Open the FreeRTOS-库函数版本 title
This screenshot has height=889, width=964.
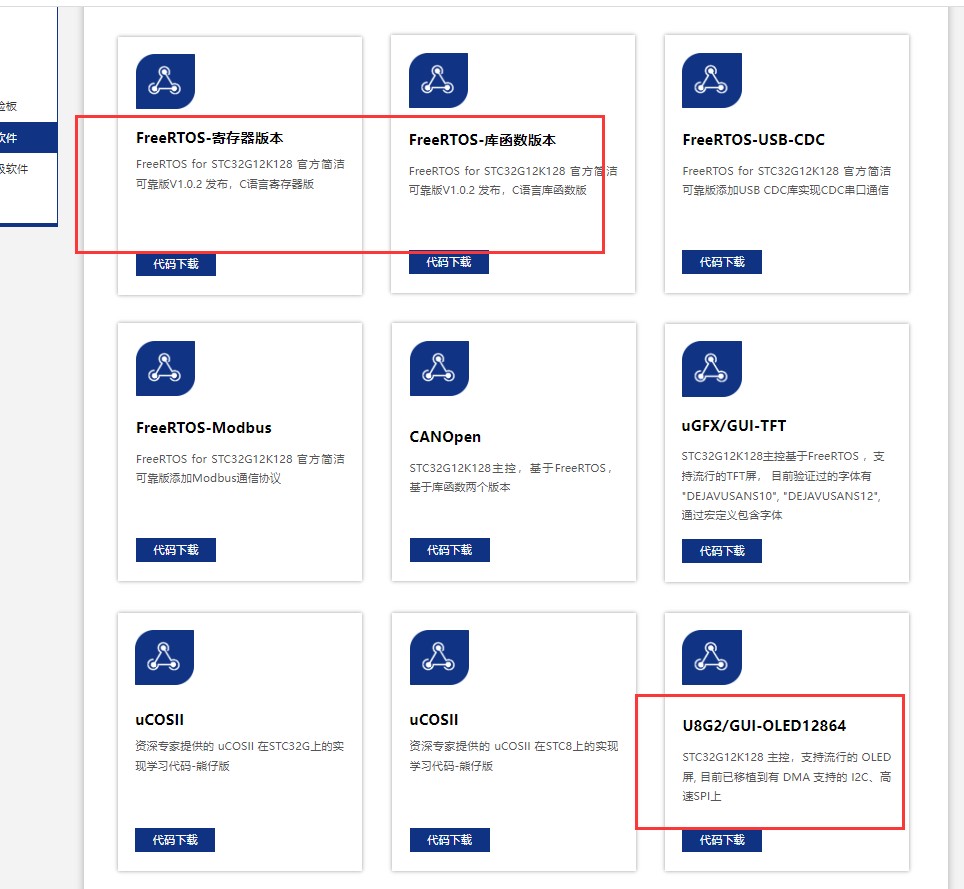click(x=483, y=140)
